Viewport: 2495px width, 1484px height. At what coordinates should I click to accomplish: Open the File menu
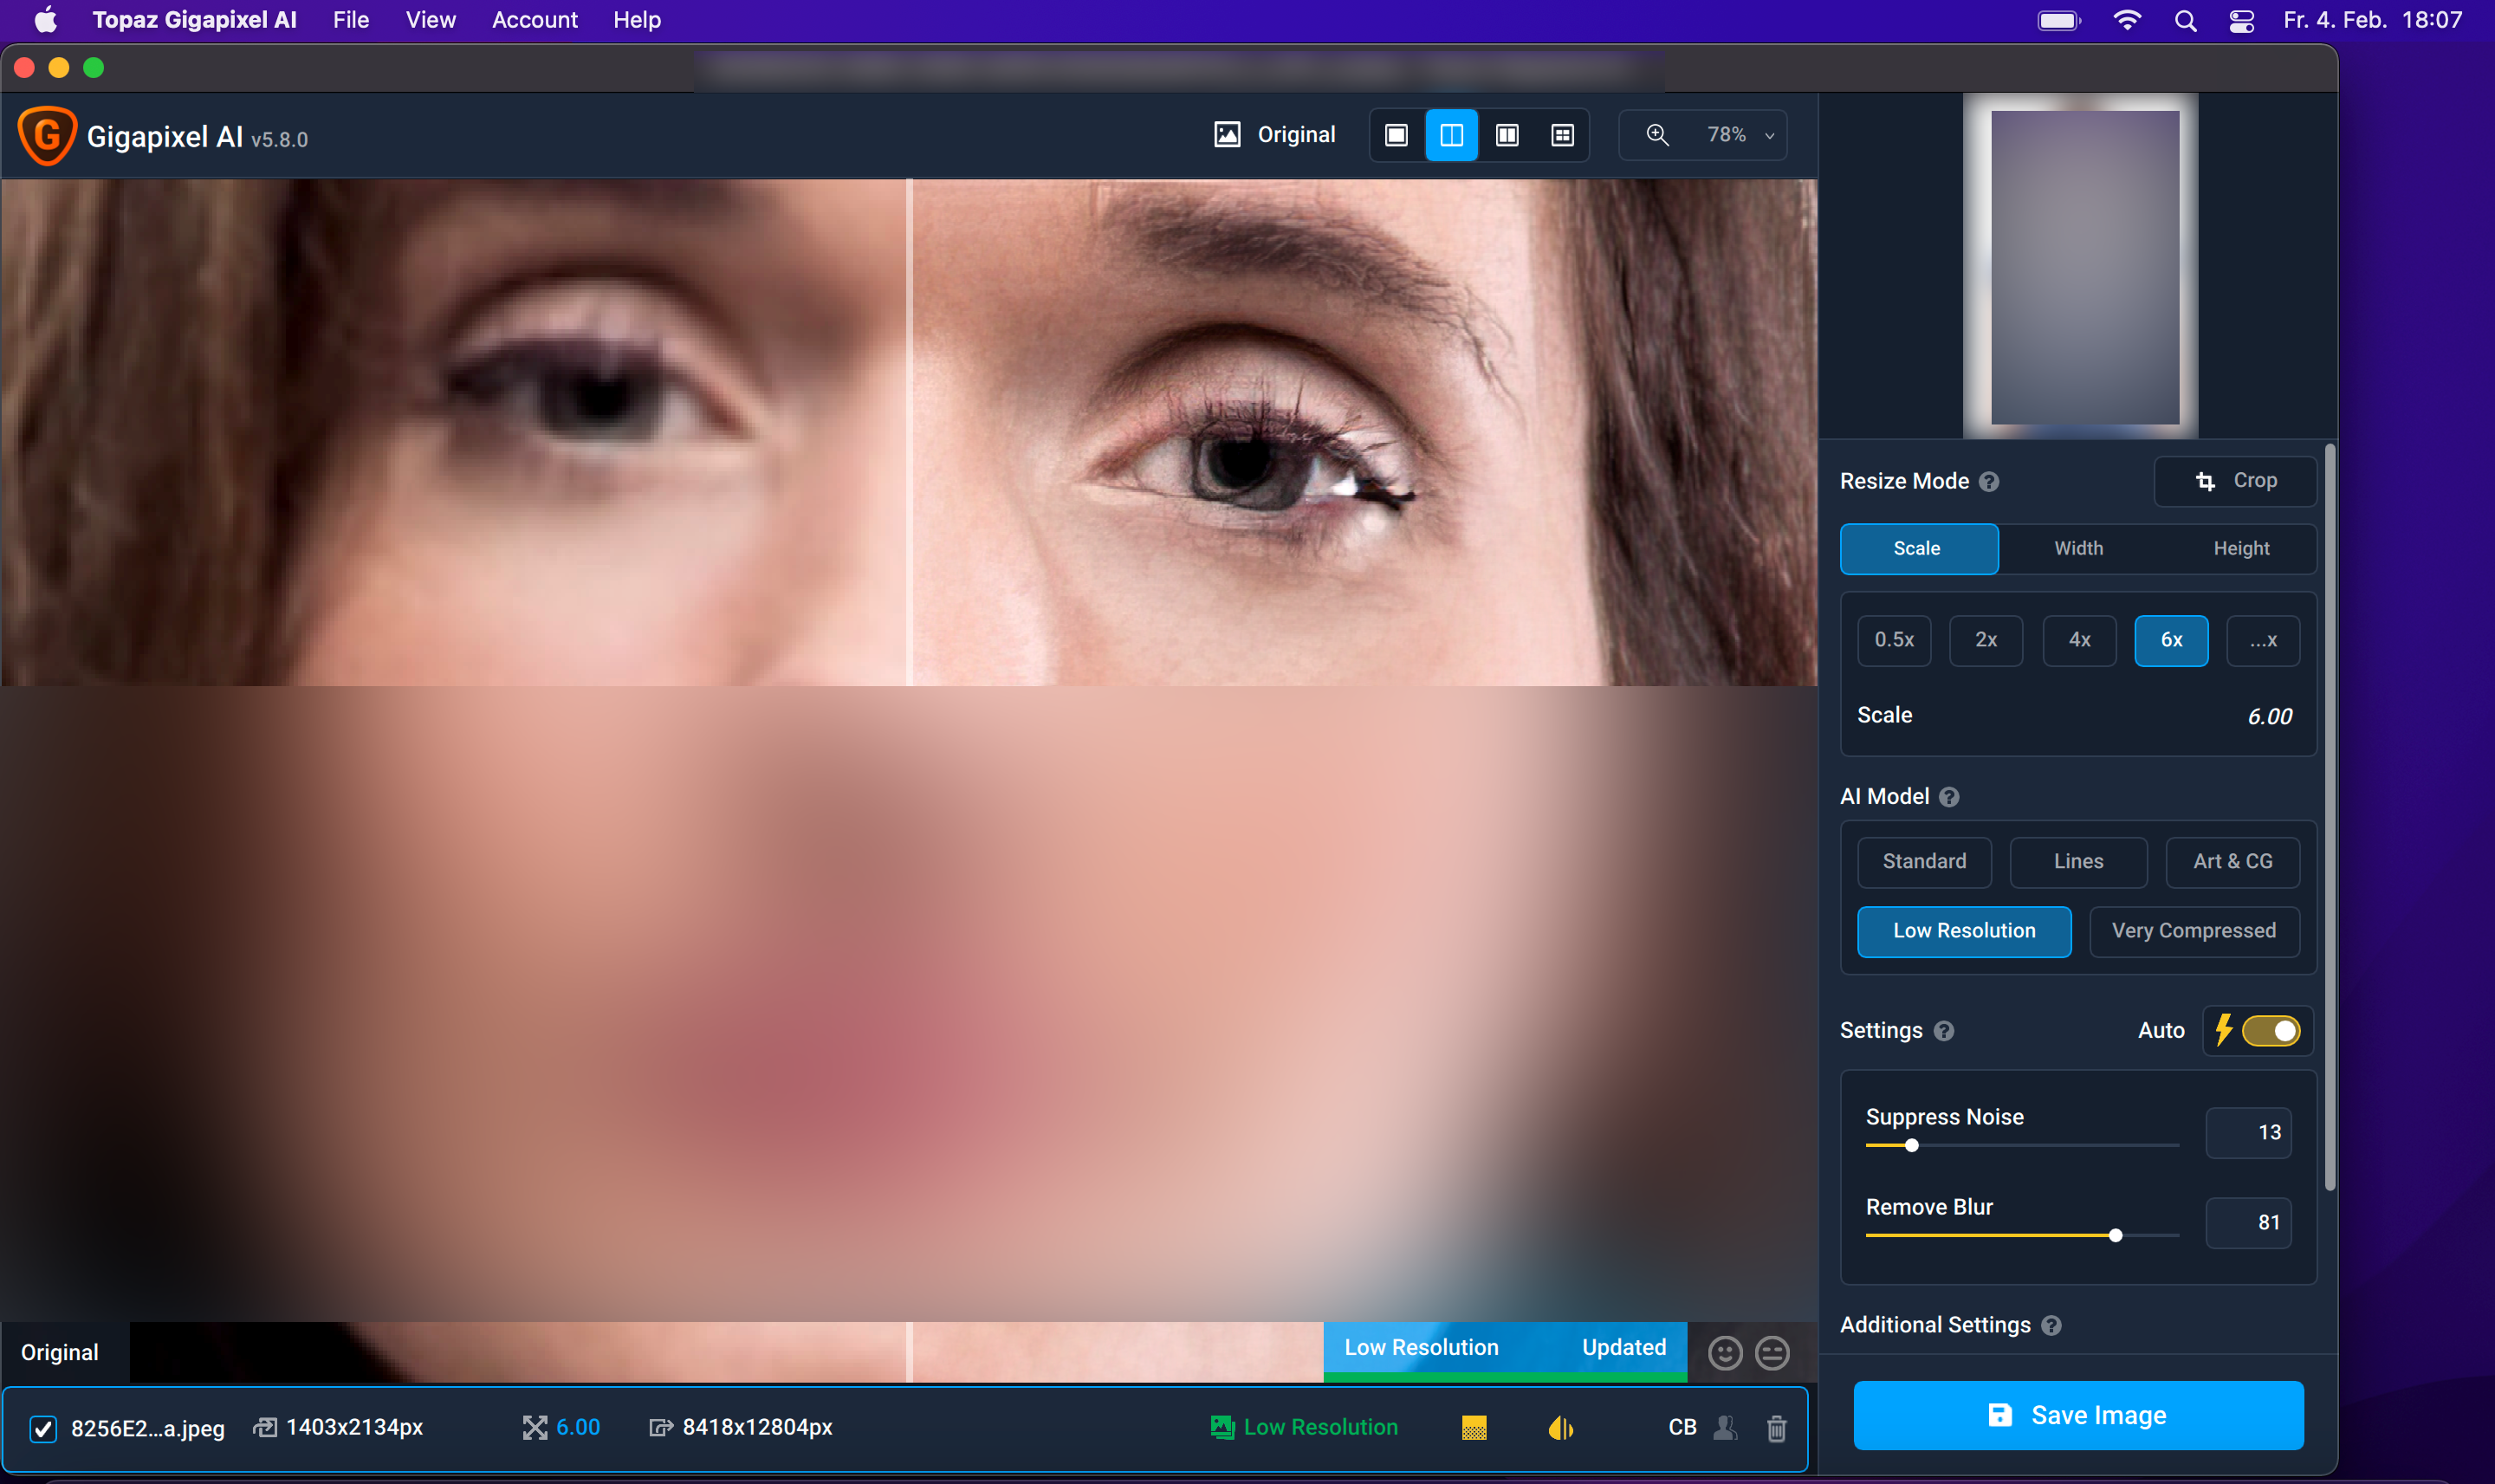(350, 20)
